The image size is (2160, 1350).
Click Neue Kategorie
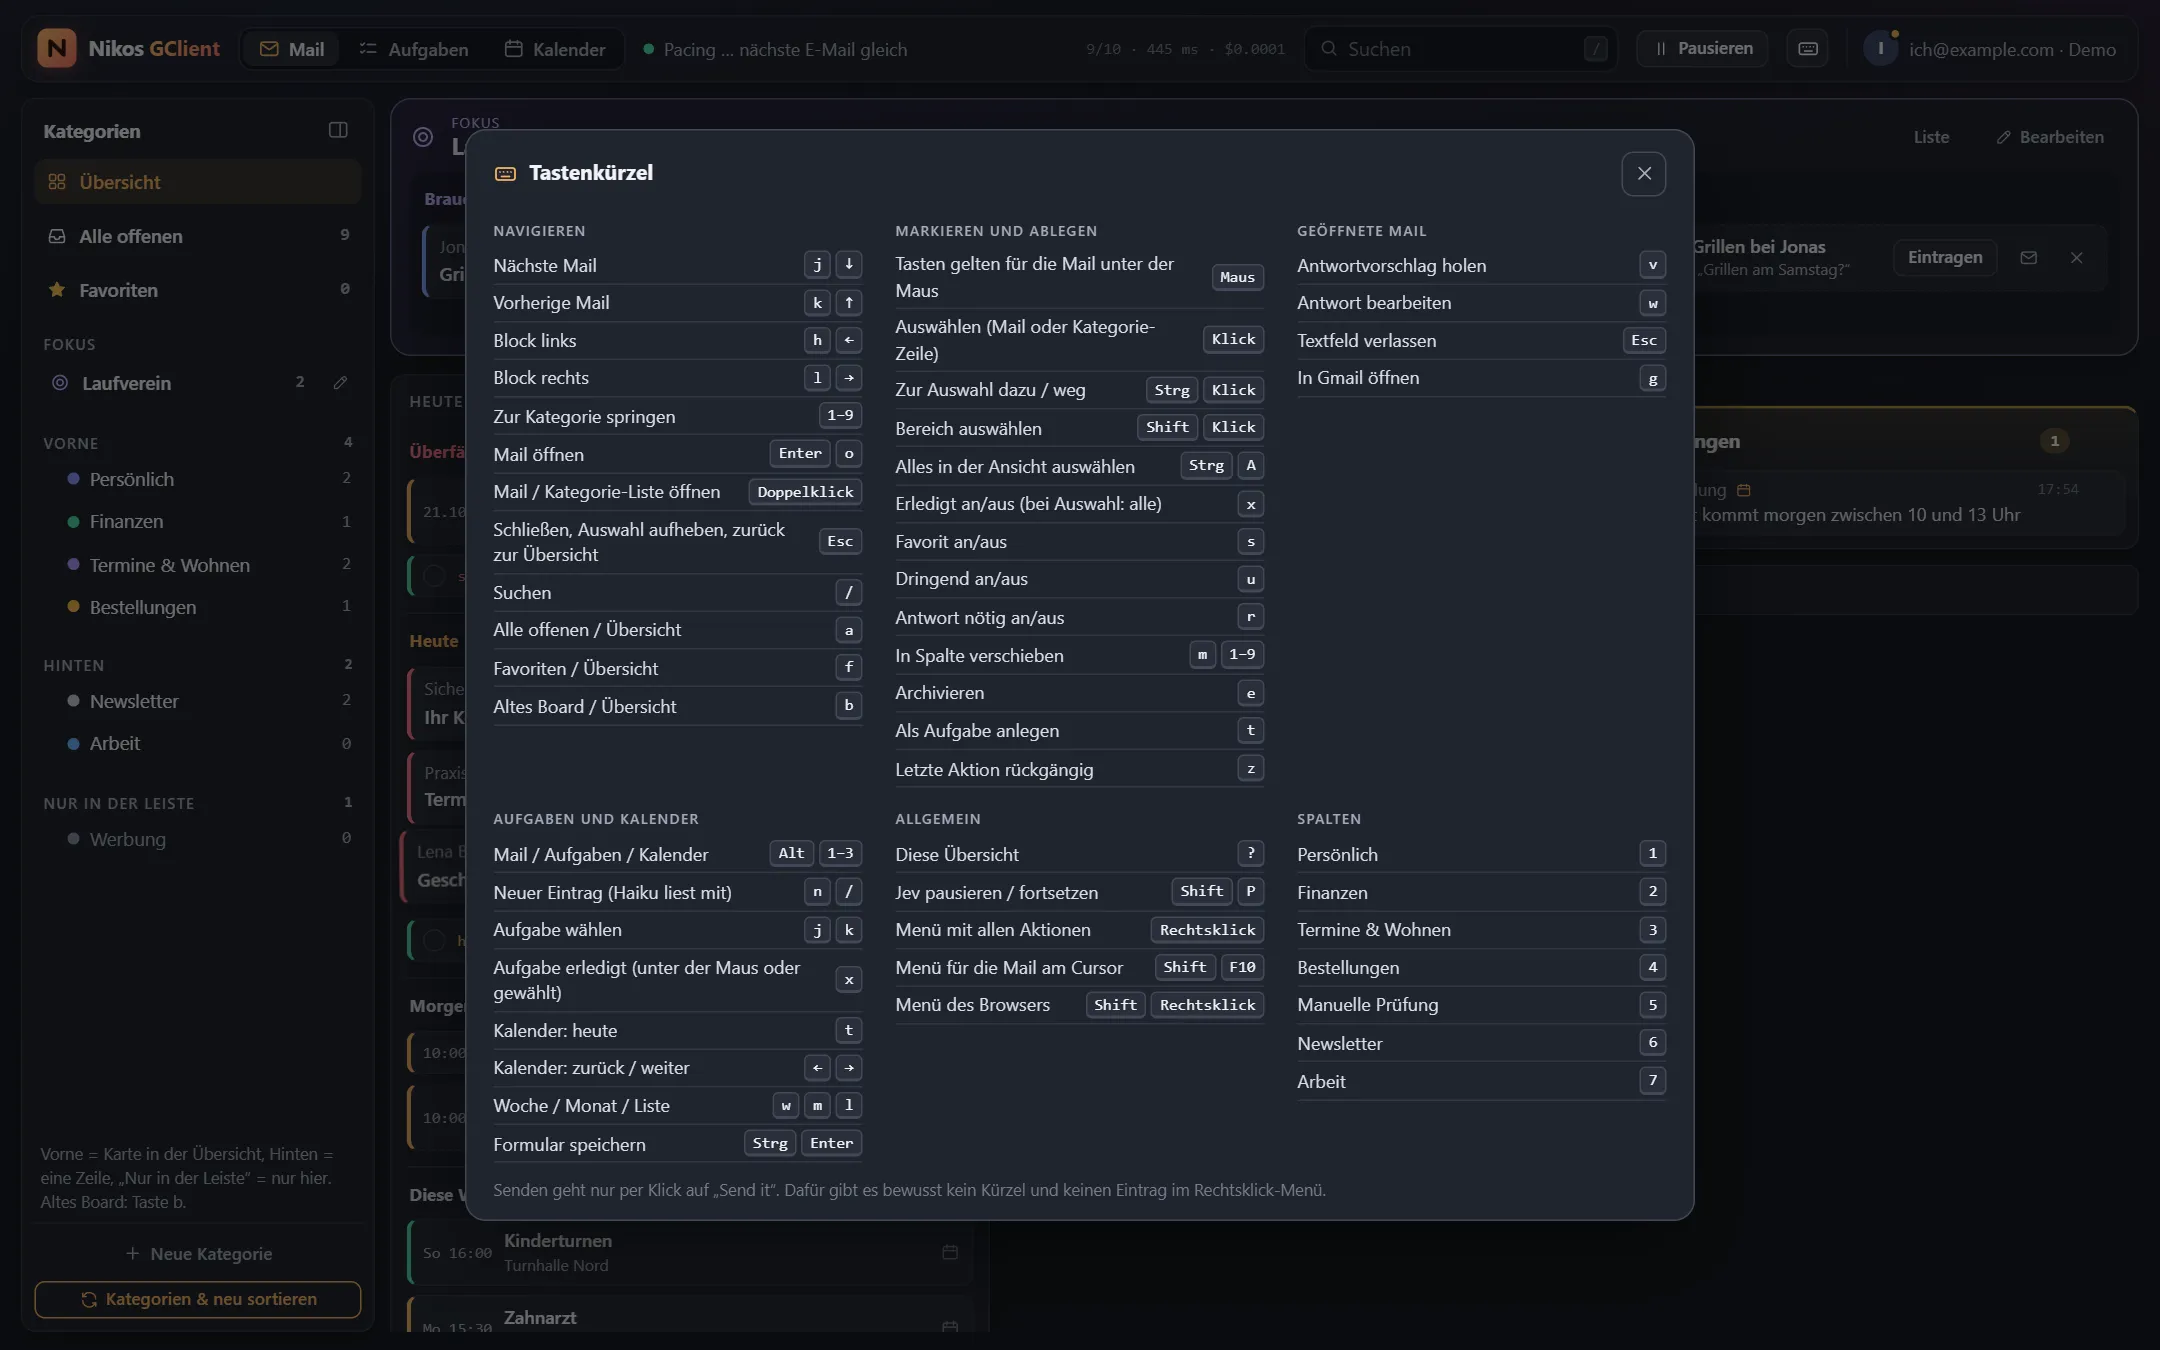click(198, 1254)
